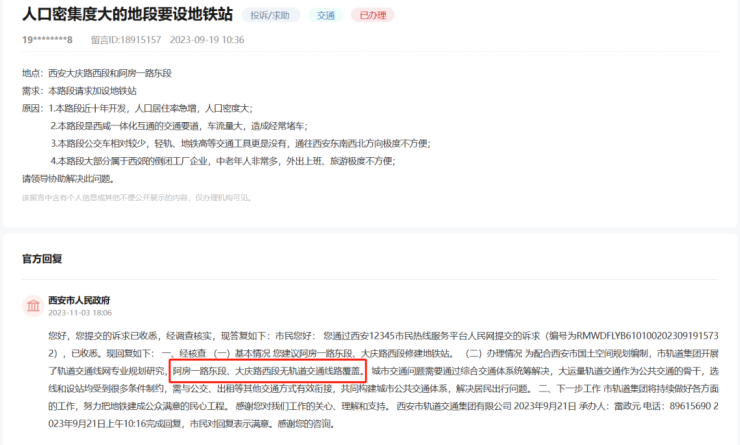Click the 官方回复 section heading
740x445 pixels.
point(43,258)
